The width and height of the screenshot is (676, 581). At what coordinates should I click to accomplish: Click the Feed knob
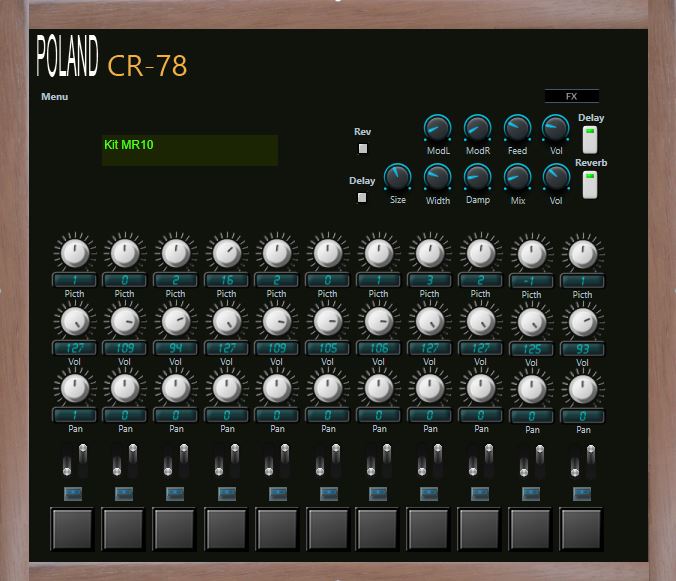pyautogui.click(x=517, y=128)
